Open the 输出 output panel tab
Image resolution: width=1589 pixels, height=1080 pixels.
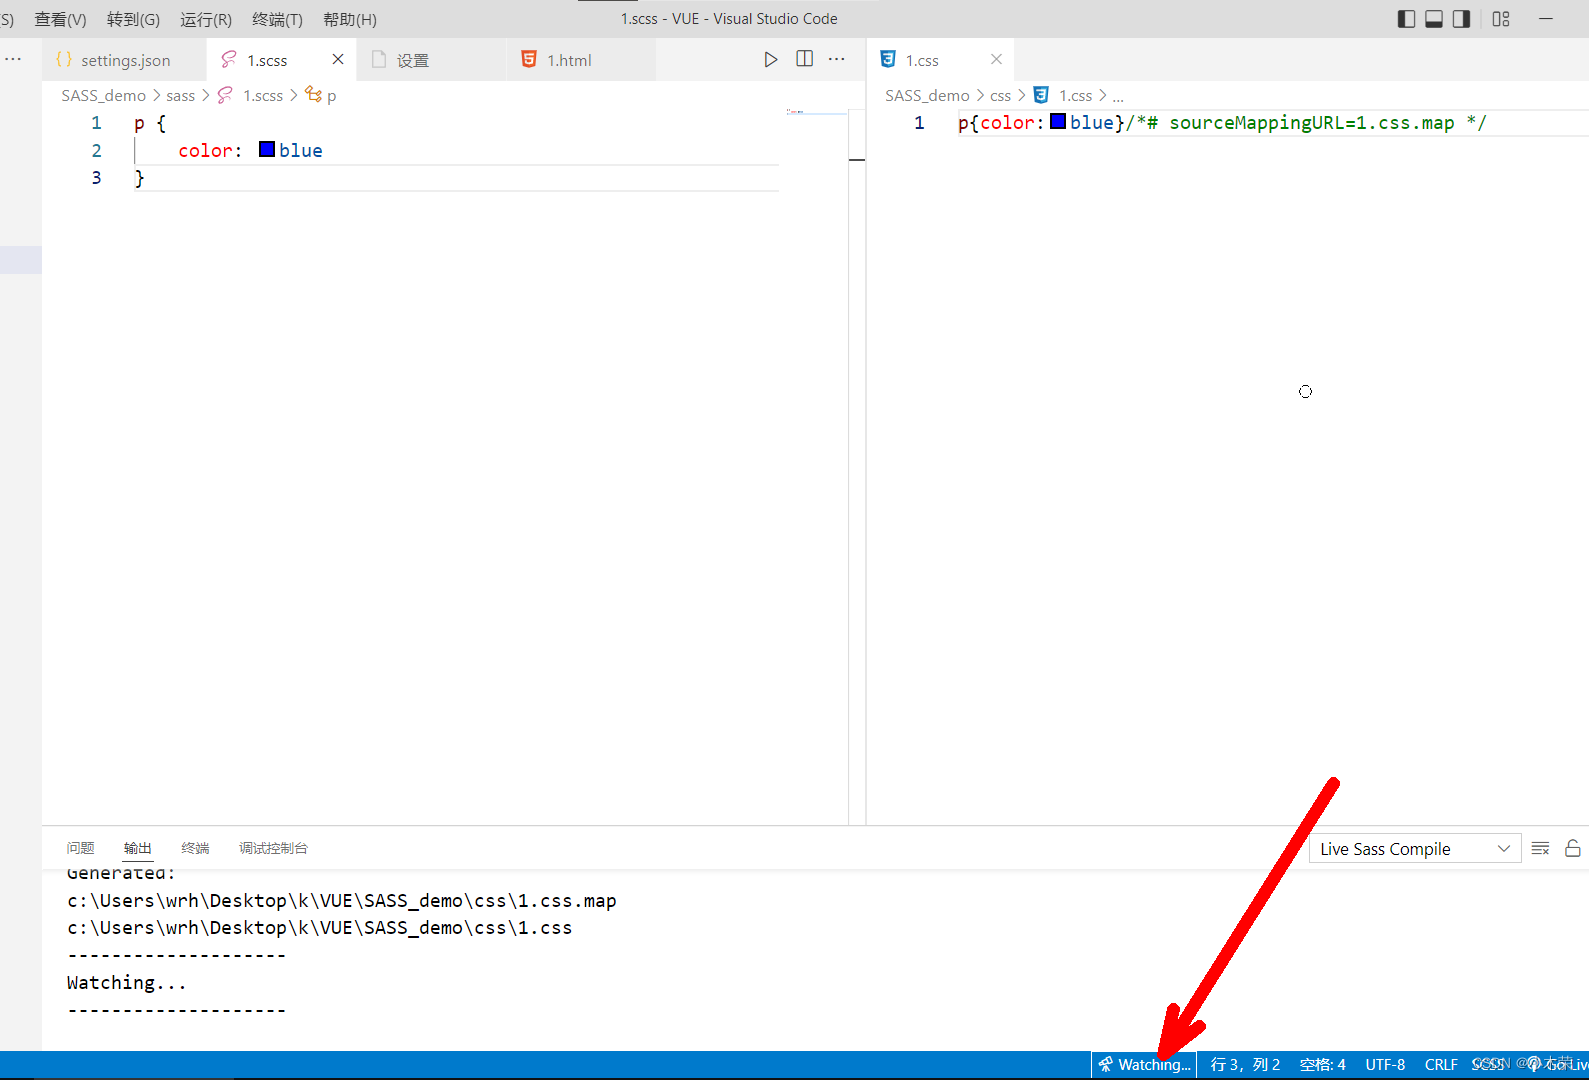[x=138, y=848]
